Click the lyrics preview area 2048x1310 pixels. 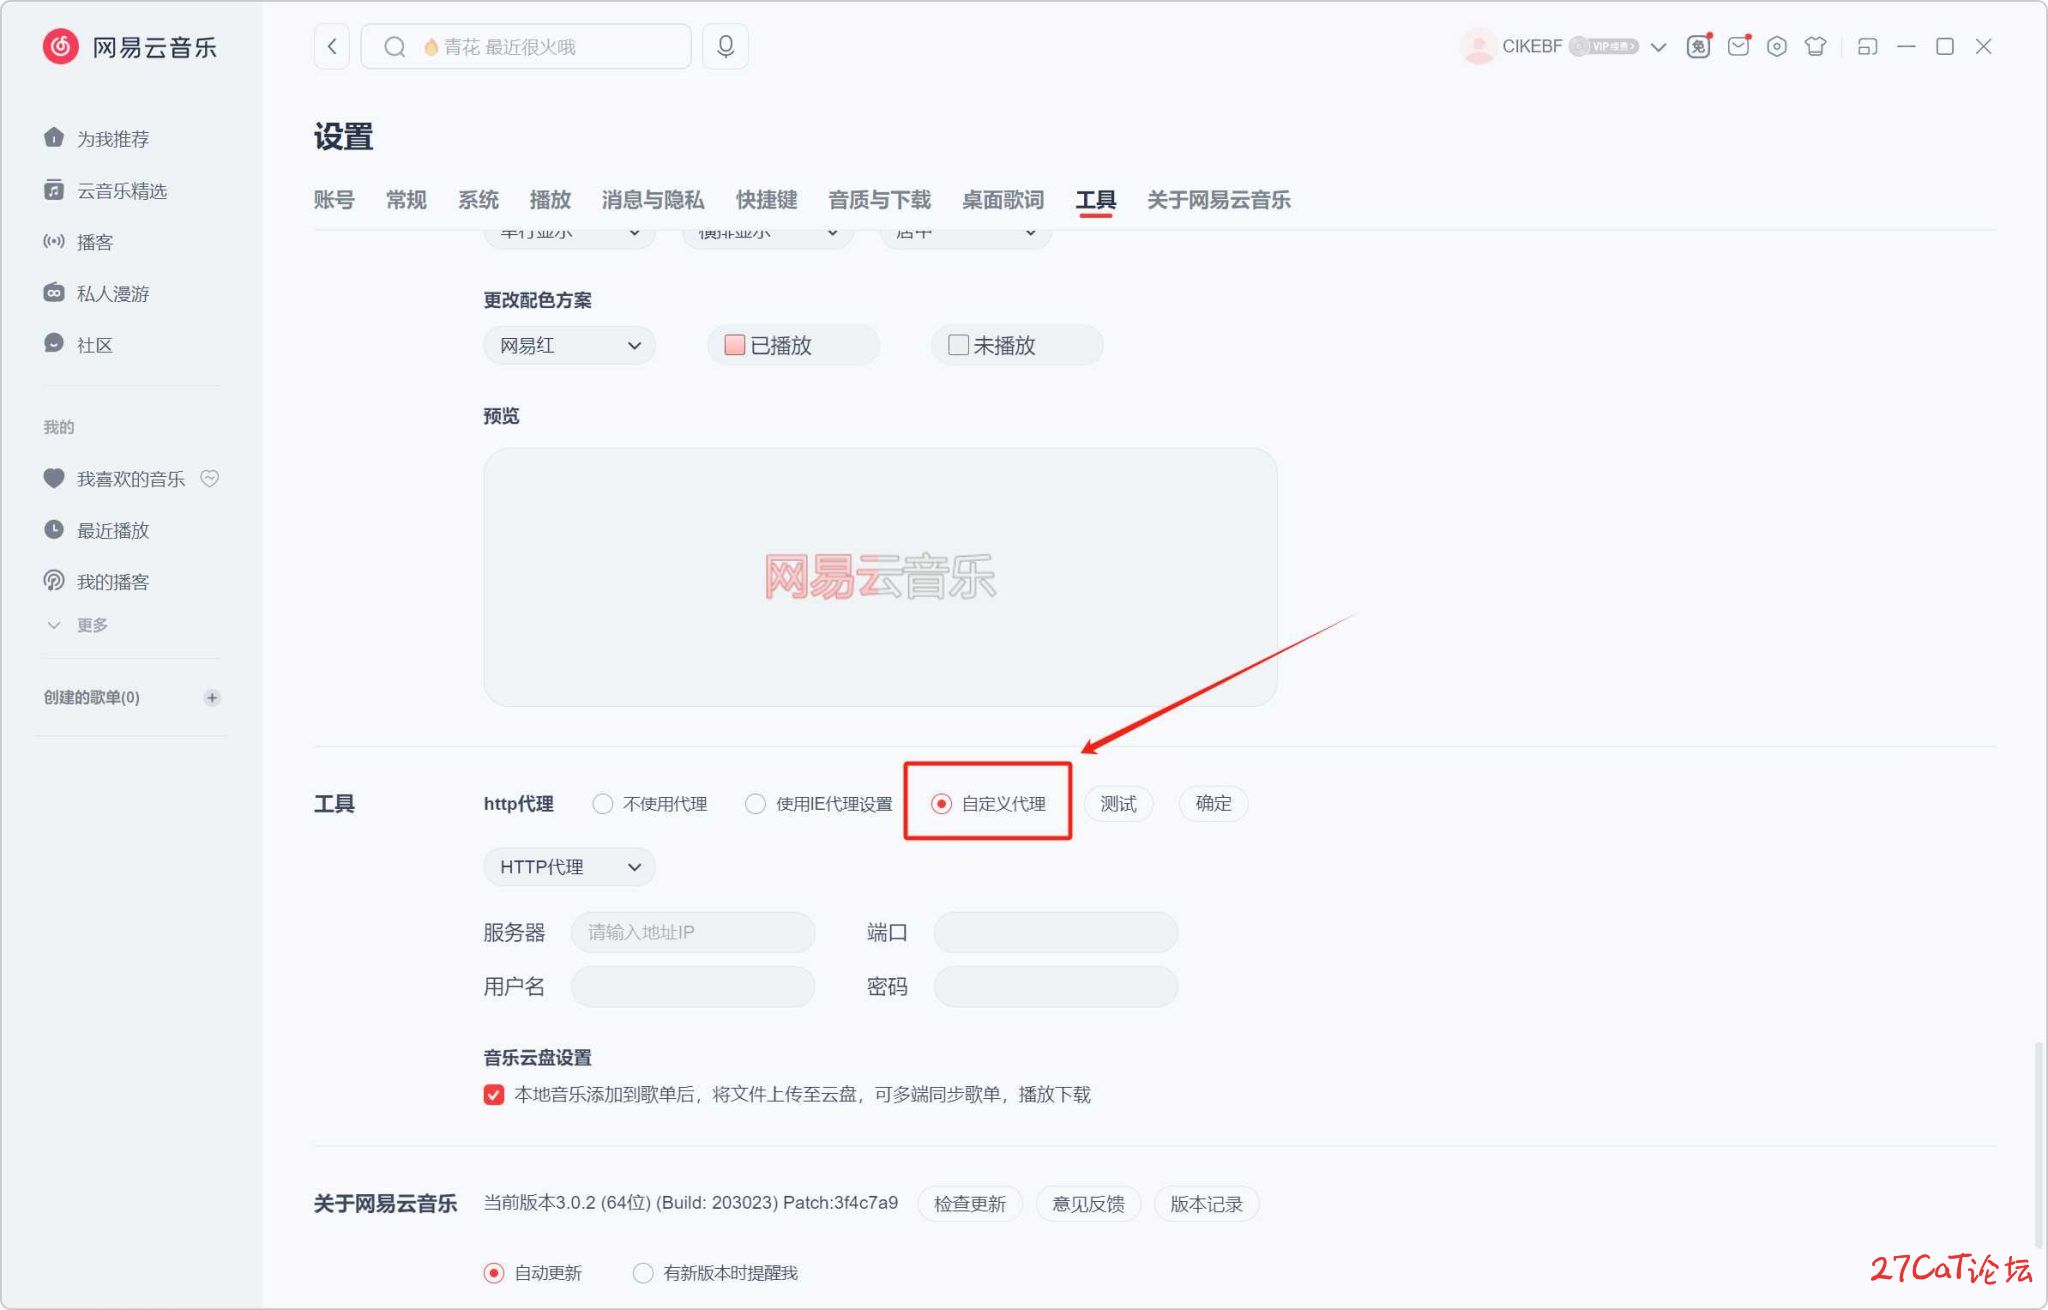point(880,577)
